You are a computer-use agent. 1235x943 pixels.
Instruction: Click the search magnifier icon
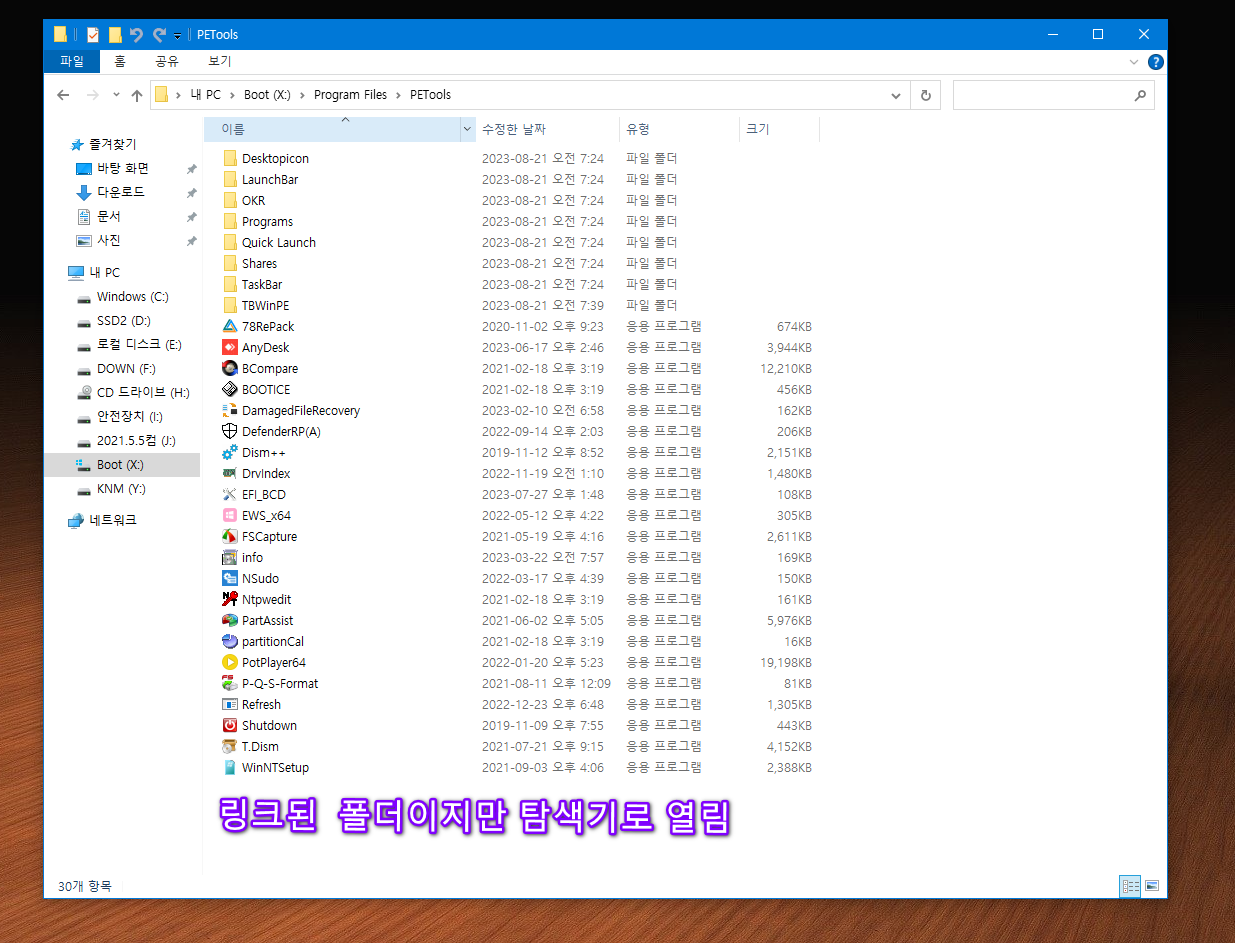1140,96
